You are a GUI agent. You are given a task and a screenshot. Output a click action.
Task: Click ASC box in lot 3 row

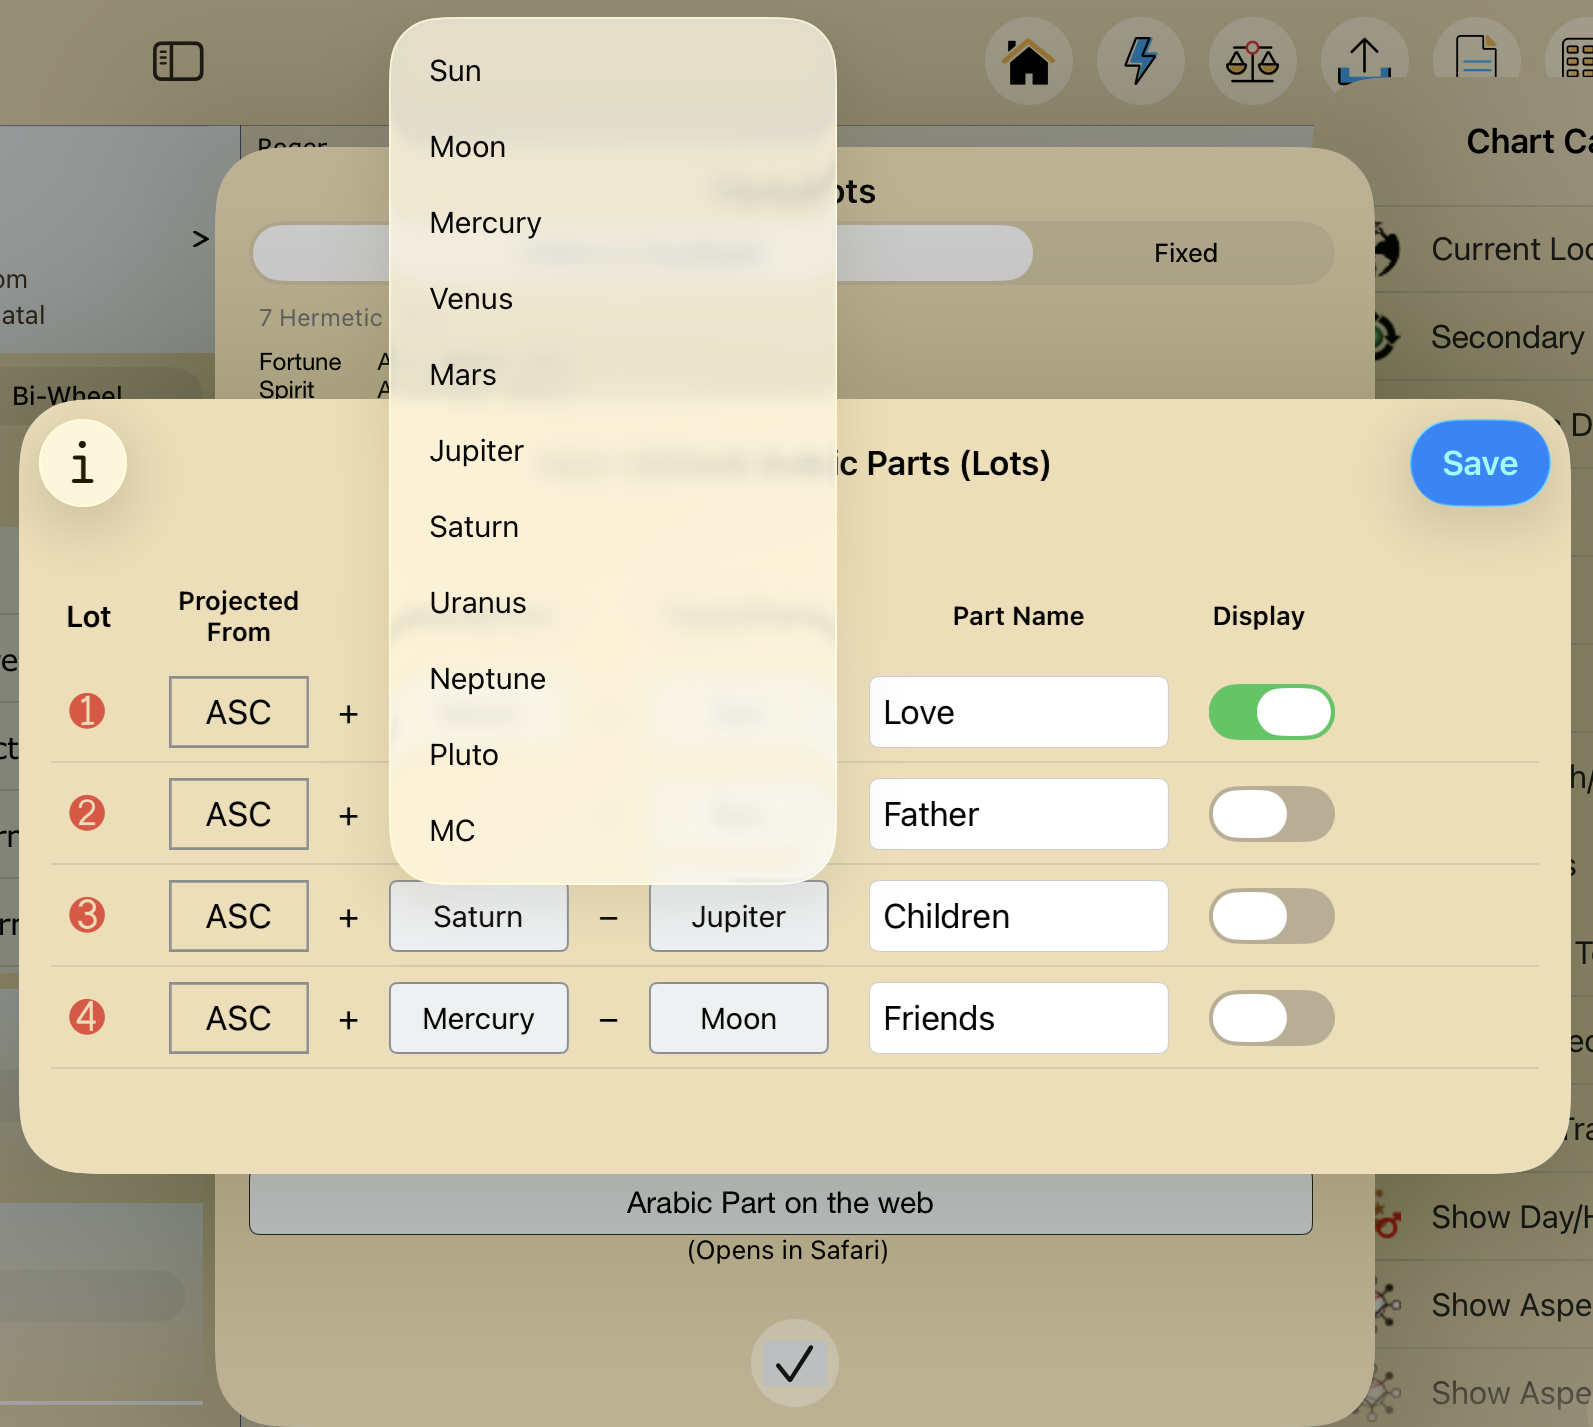[x=239, y=916]
